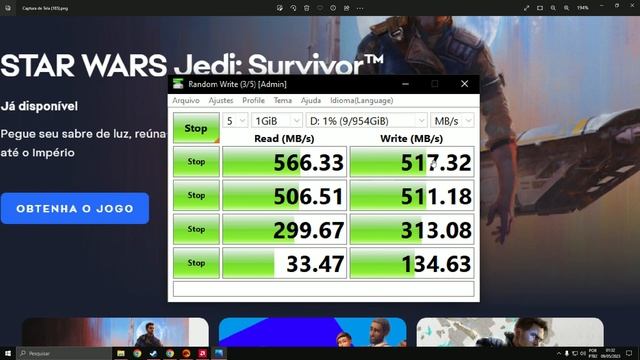Click the 194% zoom level indicator

pos(583,8)
